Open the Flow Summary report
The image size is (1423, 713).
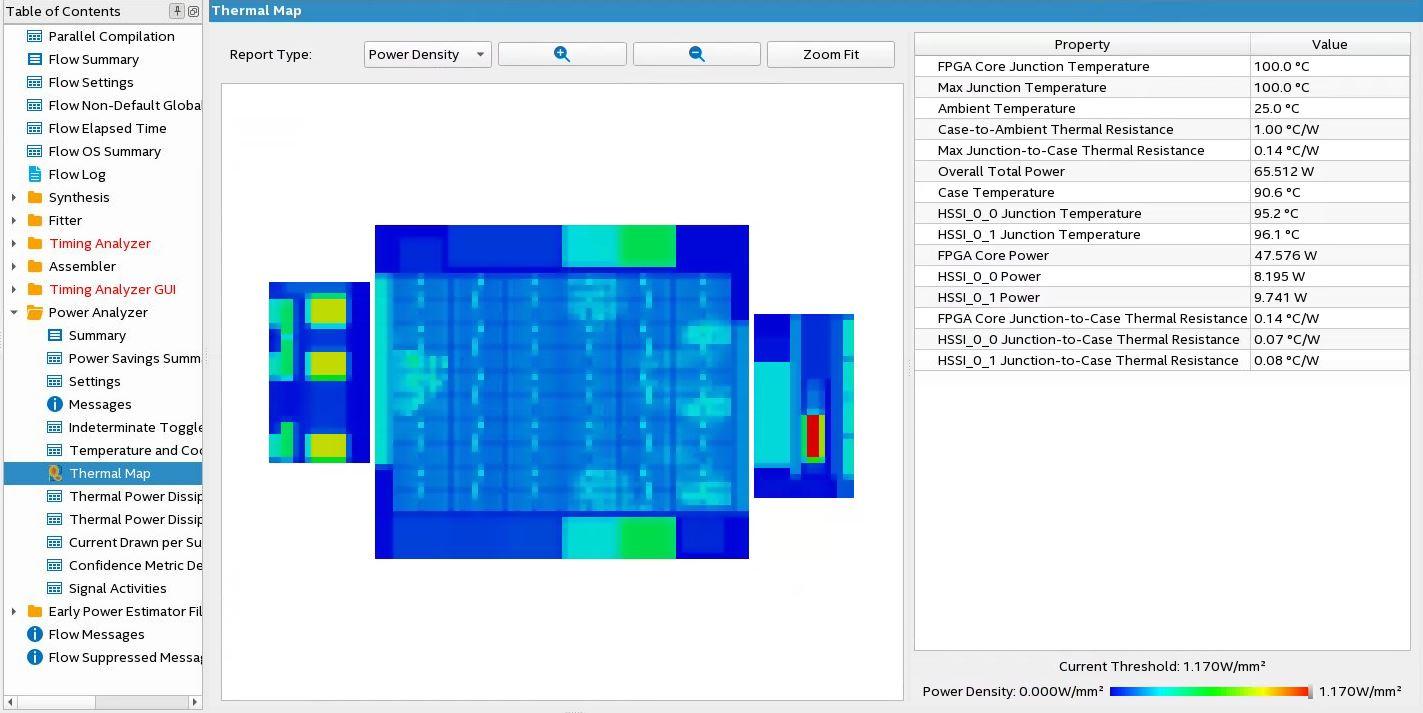93,59
